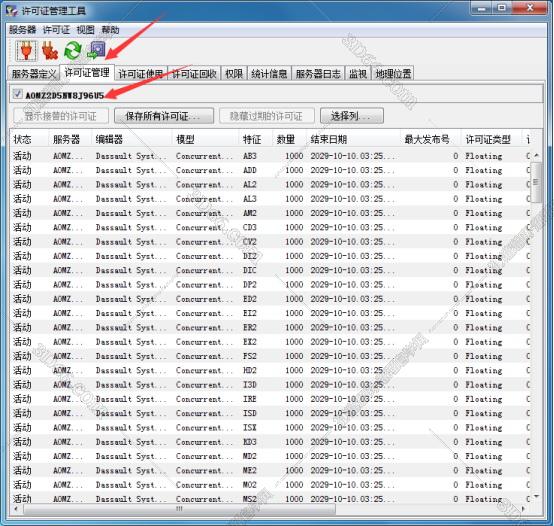
Task: Select the ME2 feature cell
Action: pos(249,471)
